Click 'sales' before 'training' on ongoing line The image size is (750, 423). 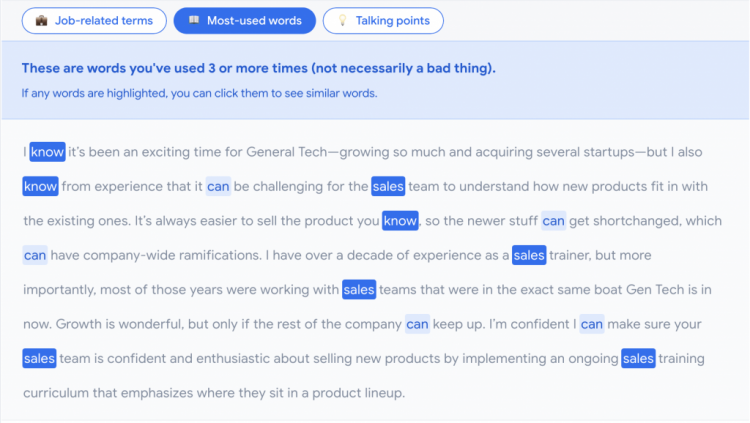[638, 359]
